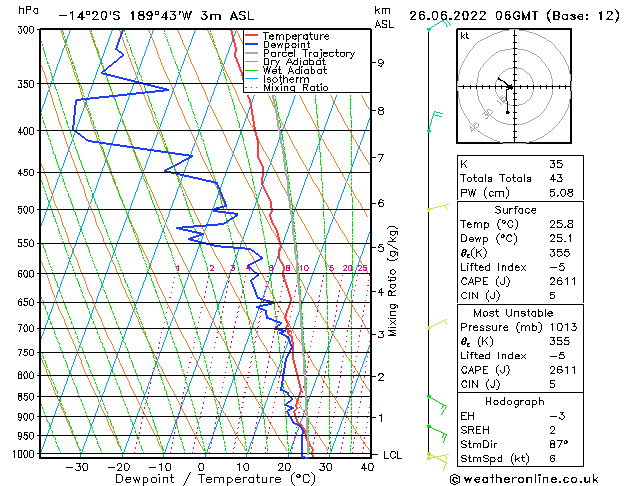This screenshot has width=629, height=486.
Task: Click the yellow wind barb at 700 hPa
Action: click(x=437, y=324)
